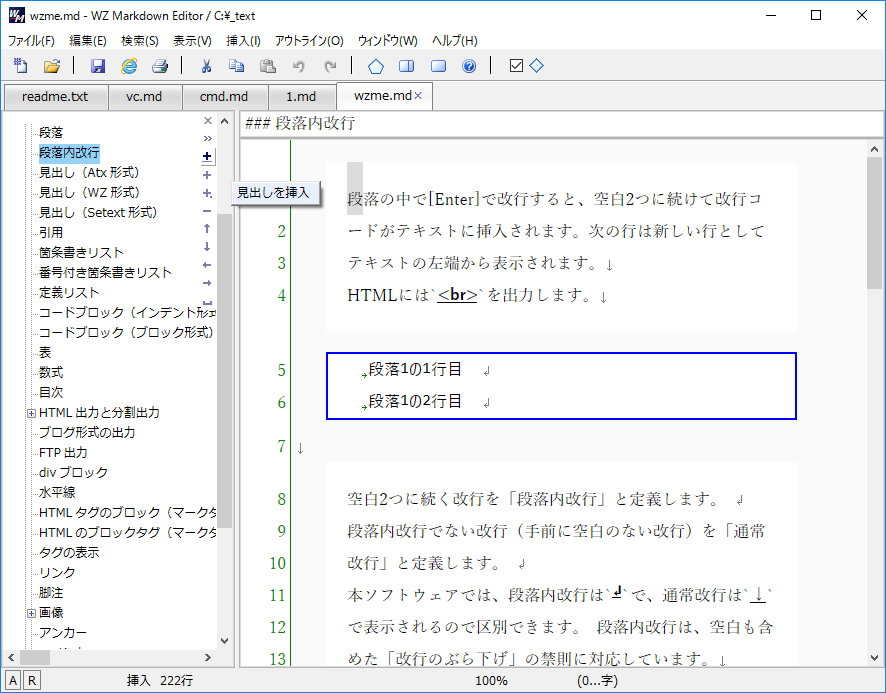886x693 pixels.
Task: Select 見出し（Atx 形式） in the outline
Action: coord(89,173)
